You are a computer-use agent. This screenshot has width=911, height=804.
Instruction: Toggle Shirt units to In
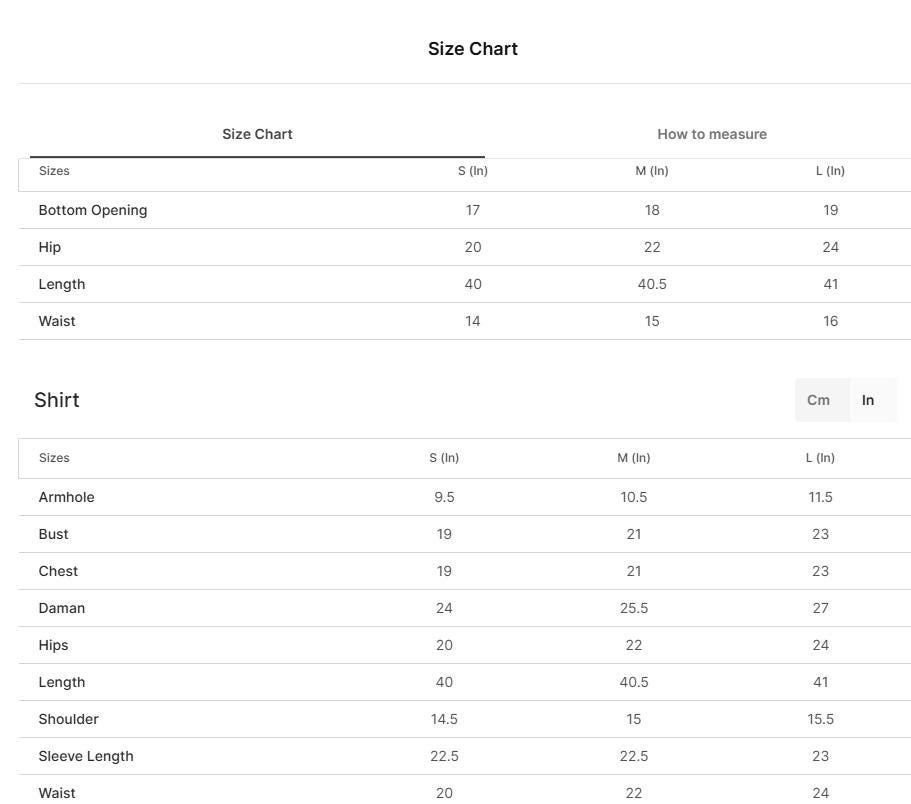pyautogui.click(x=868, y=400)
